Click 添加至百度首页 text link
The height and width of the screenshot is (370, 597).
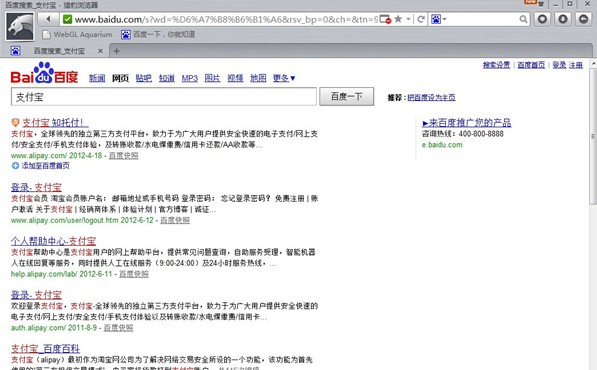tap(45, 166)
